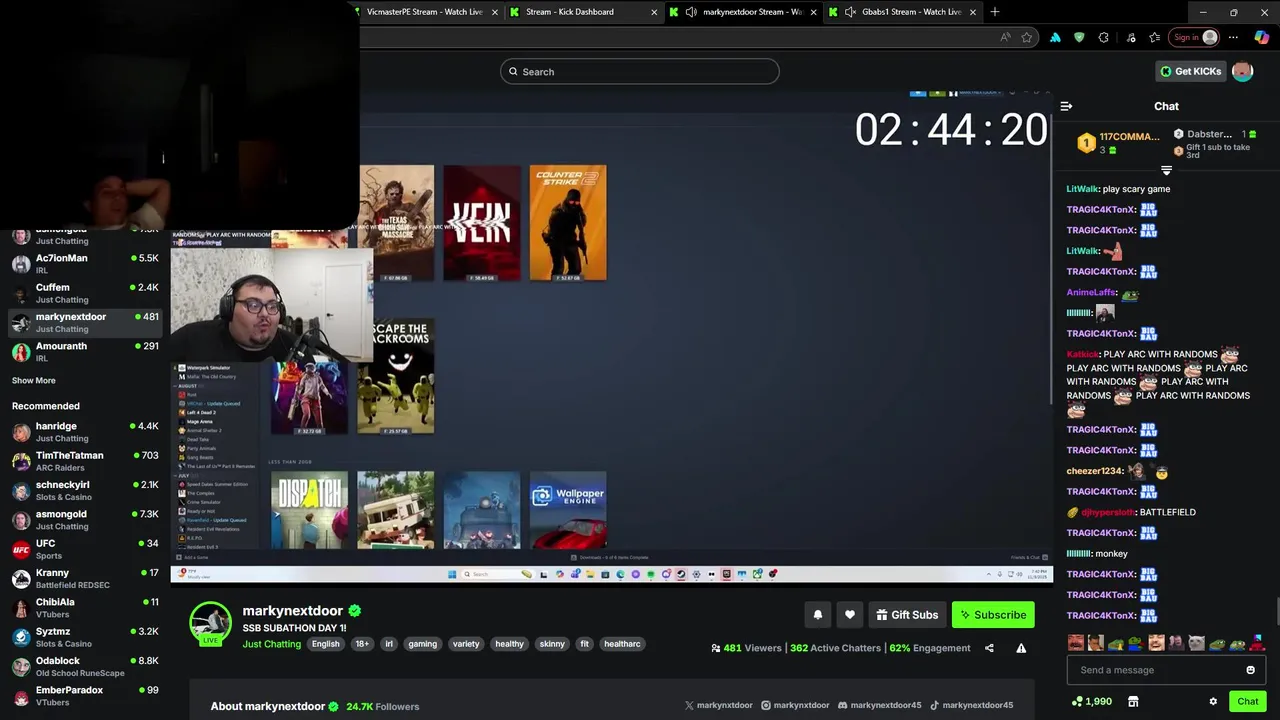Click the Wallpaper Engine cover in the stream
The height and width of the screenshot is (720, 1280).
click(x=568, y=510)
